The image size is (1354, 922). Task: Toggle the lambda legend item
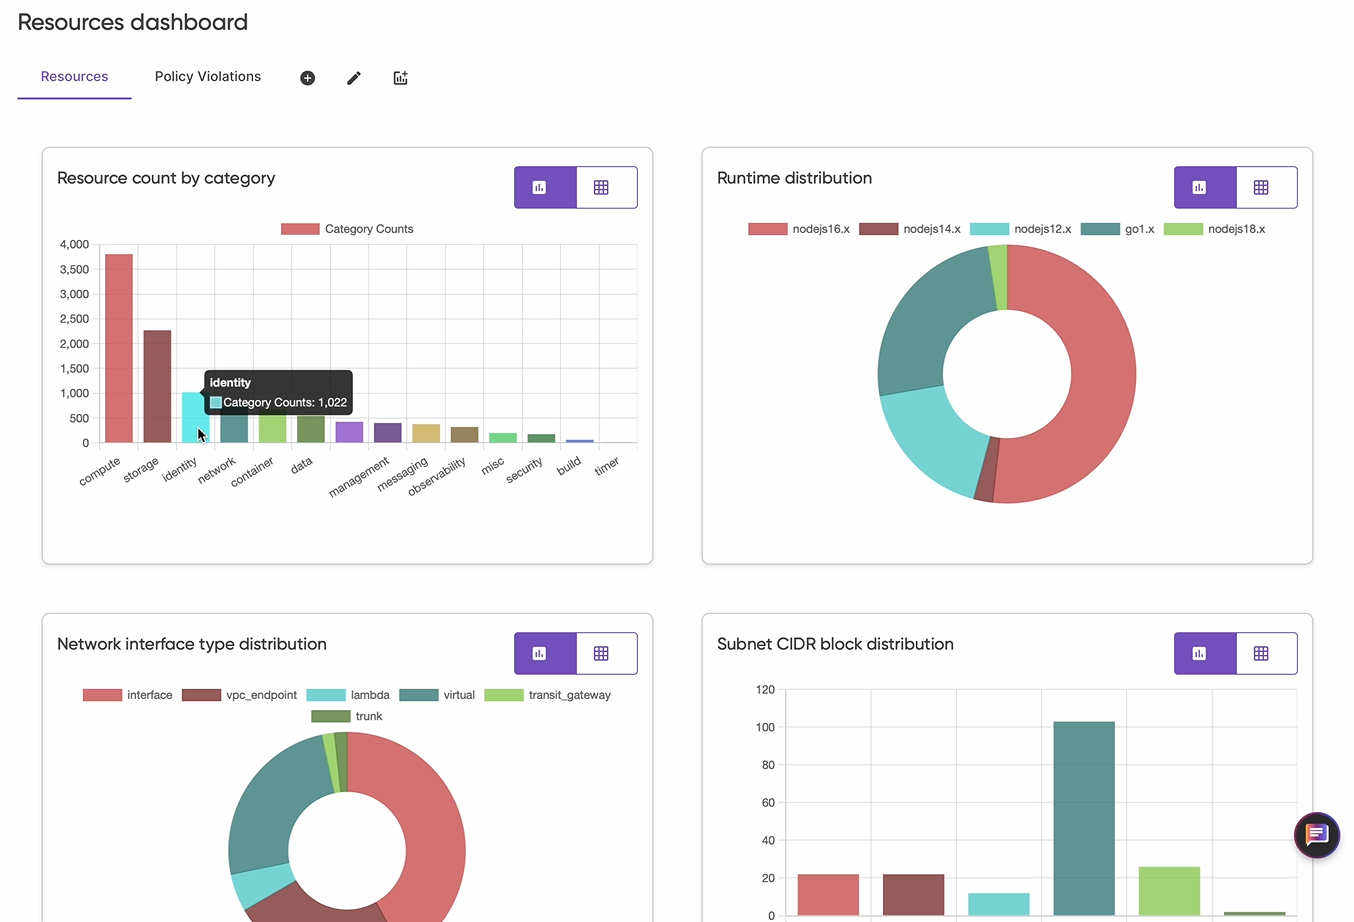(x=348, y=695)
